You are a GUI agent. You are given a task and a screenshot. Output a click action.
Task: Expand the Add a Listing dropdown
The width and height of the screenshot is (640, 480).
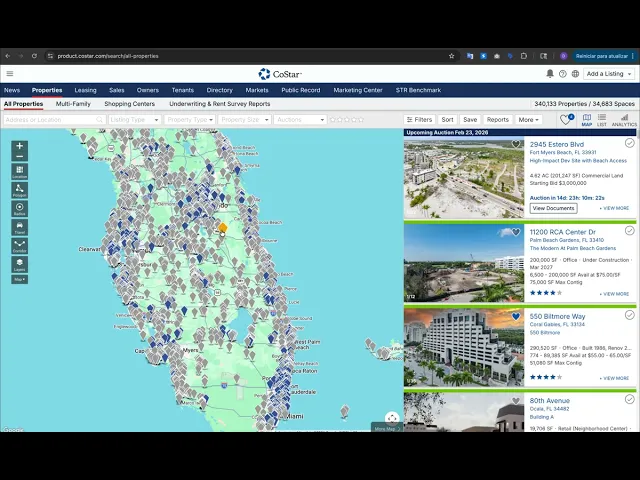(x=609, y=74)
